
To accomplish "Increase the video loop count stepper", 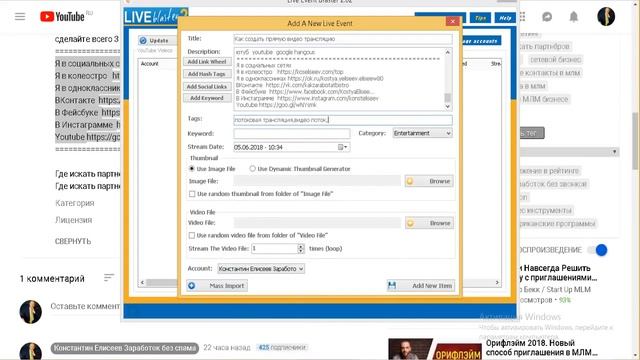I will (x=301, y=246).
